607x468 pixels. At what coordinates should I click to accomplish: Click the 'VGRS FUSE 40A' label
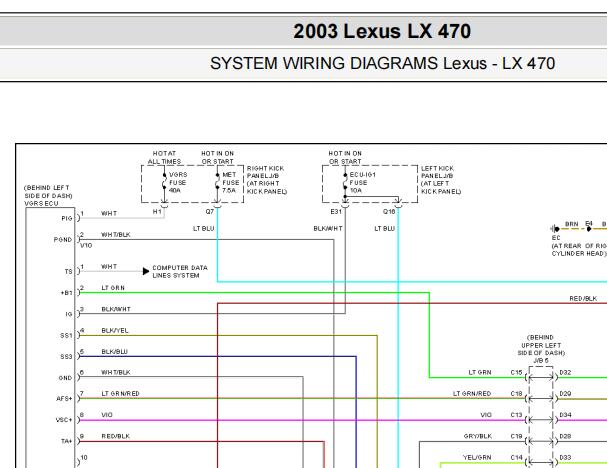pyautogui.click(x=178, y=182)
